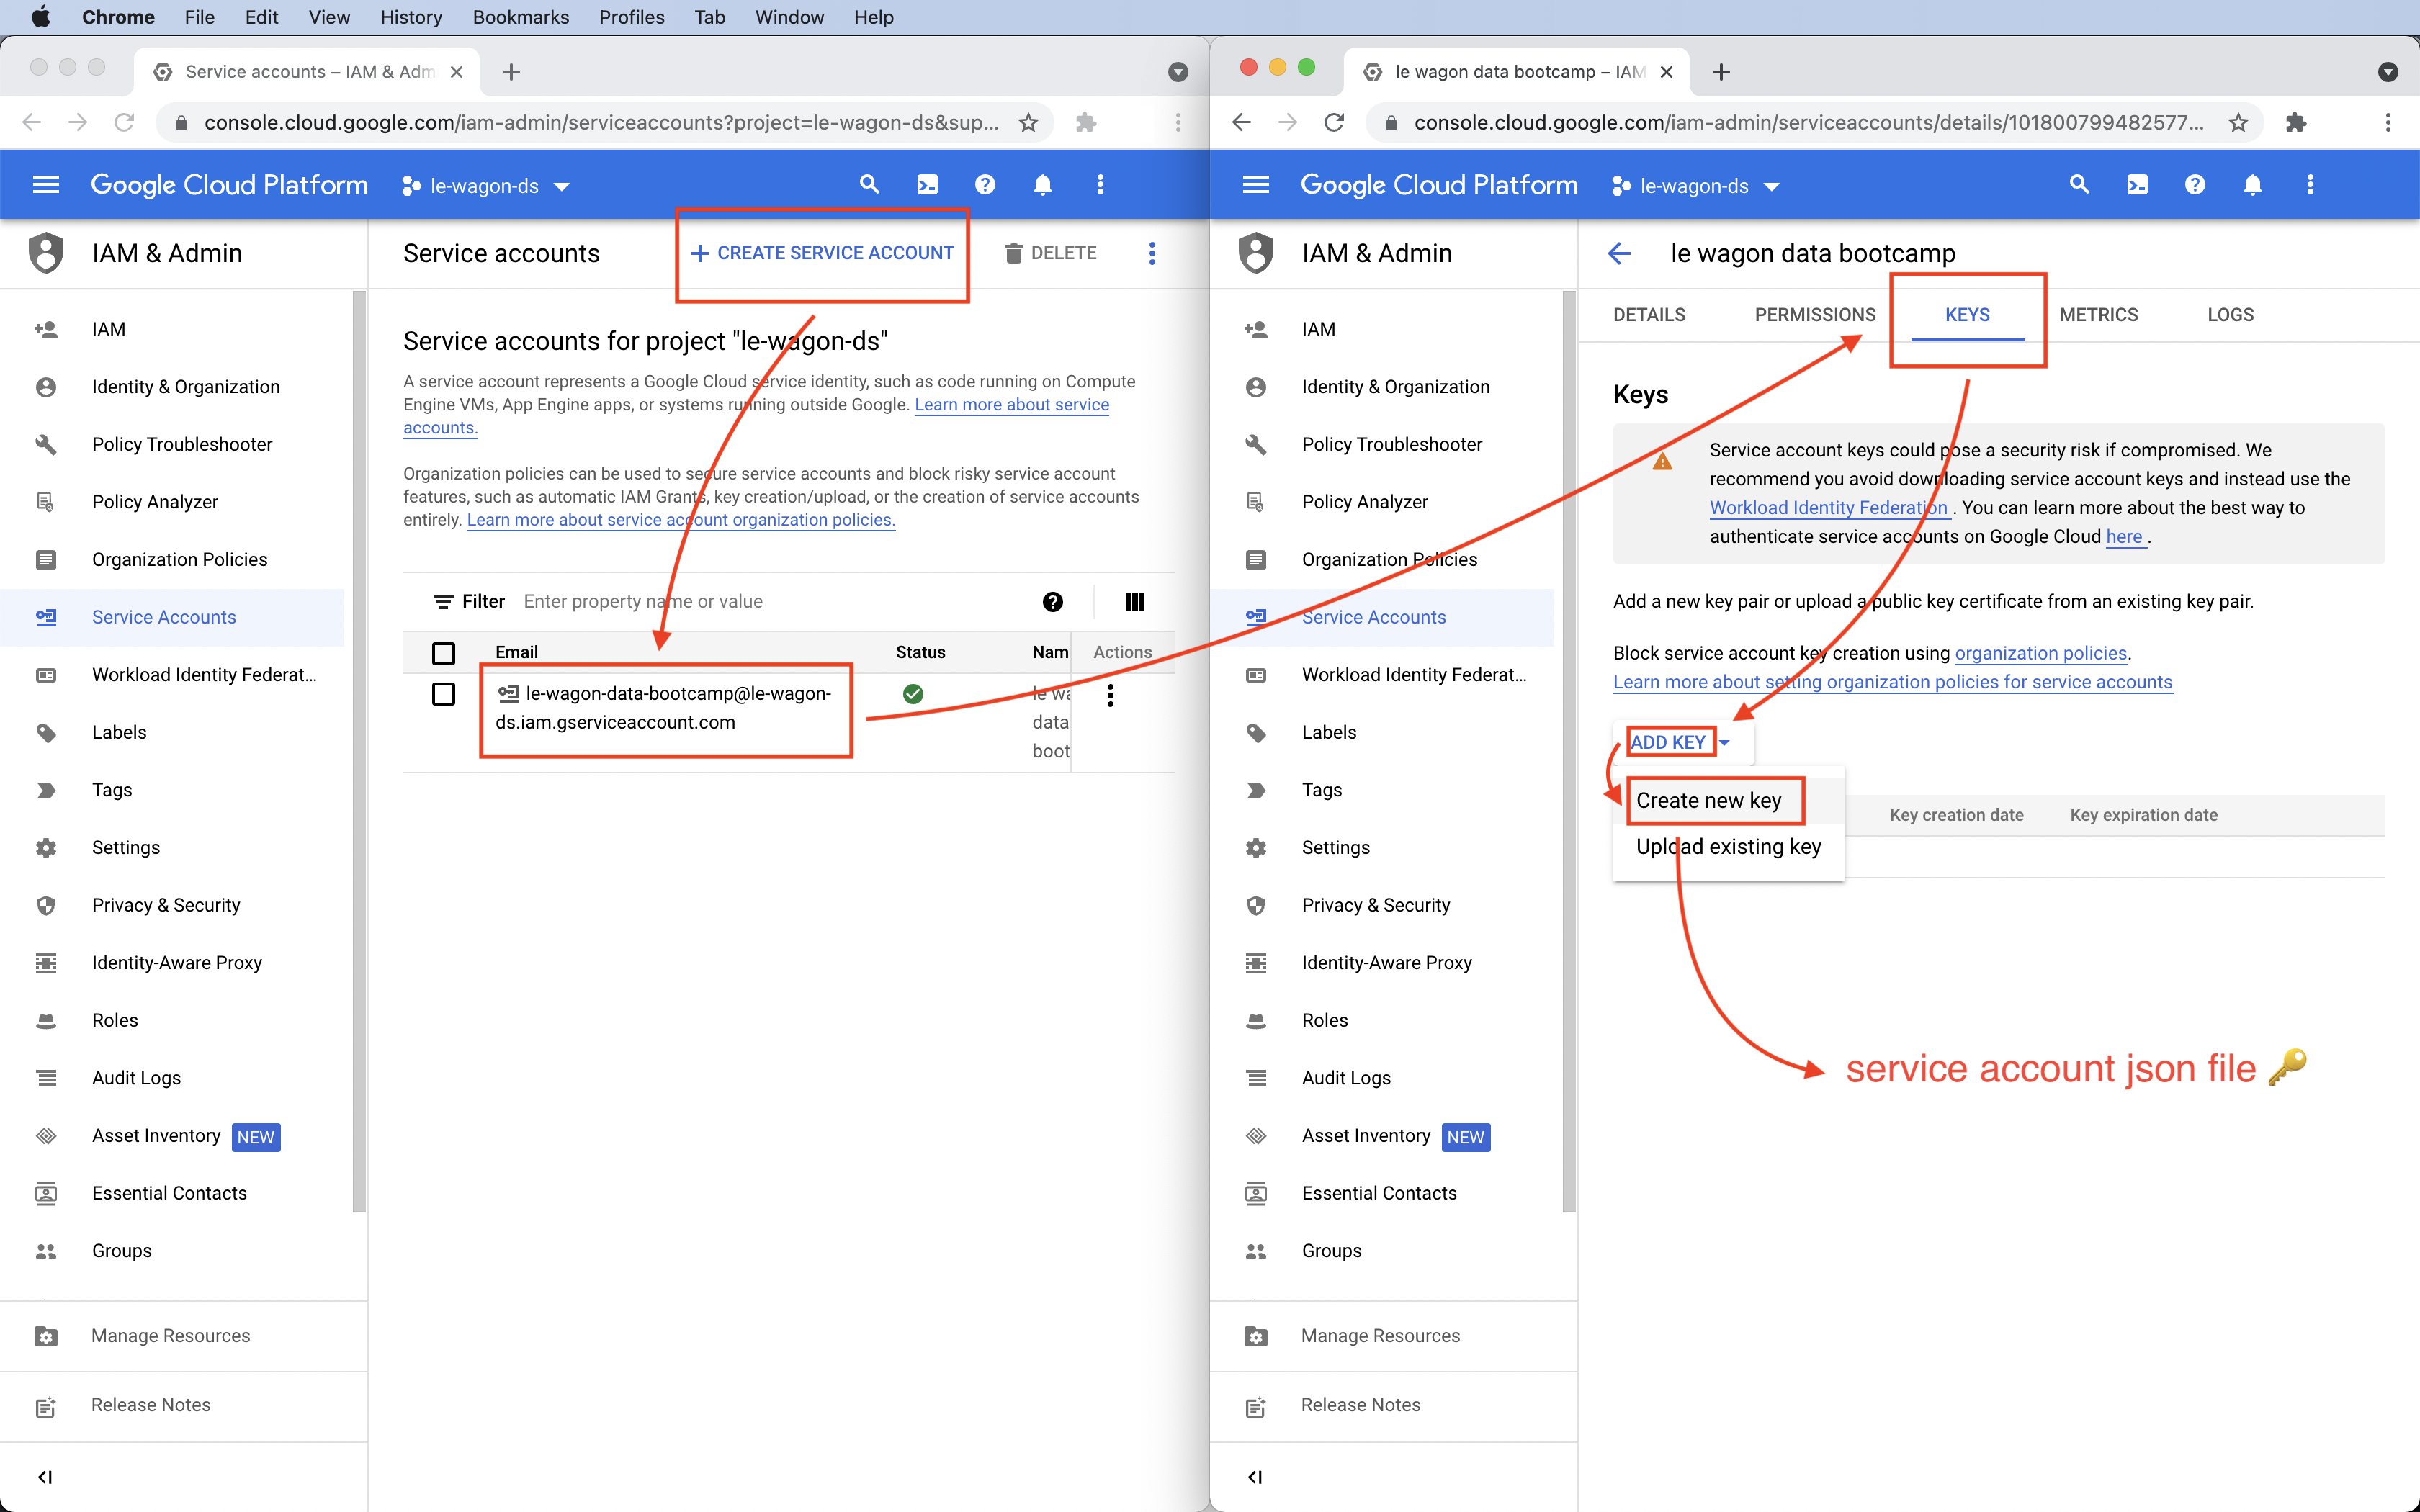Viewport: 2420px width, 1512px height.
Task: Click the back arrow beside le wagon data bootcamp
Action: [1619, 254]
